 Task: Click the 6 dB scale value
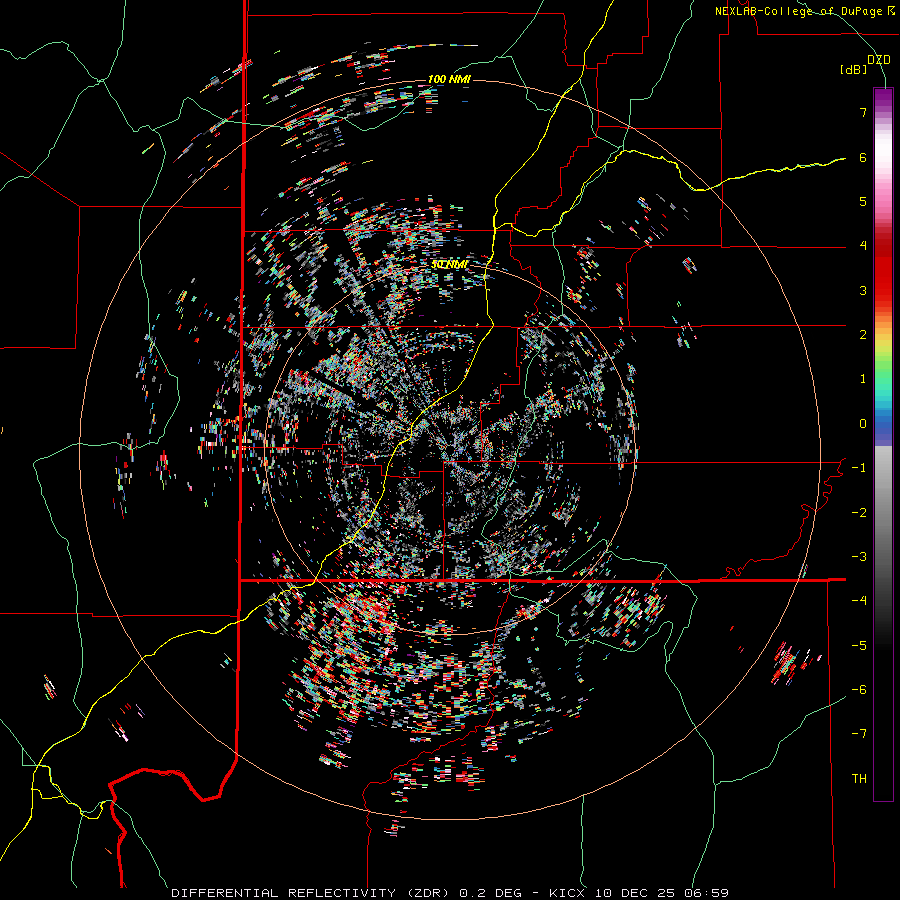pyautogui.click(x=863, y=157)
